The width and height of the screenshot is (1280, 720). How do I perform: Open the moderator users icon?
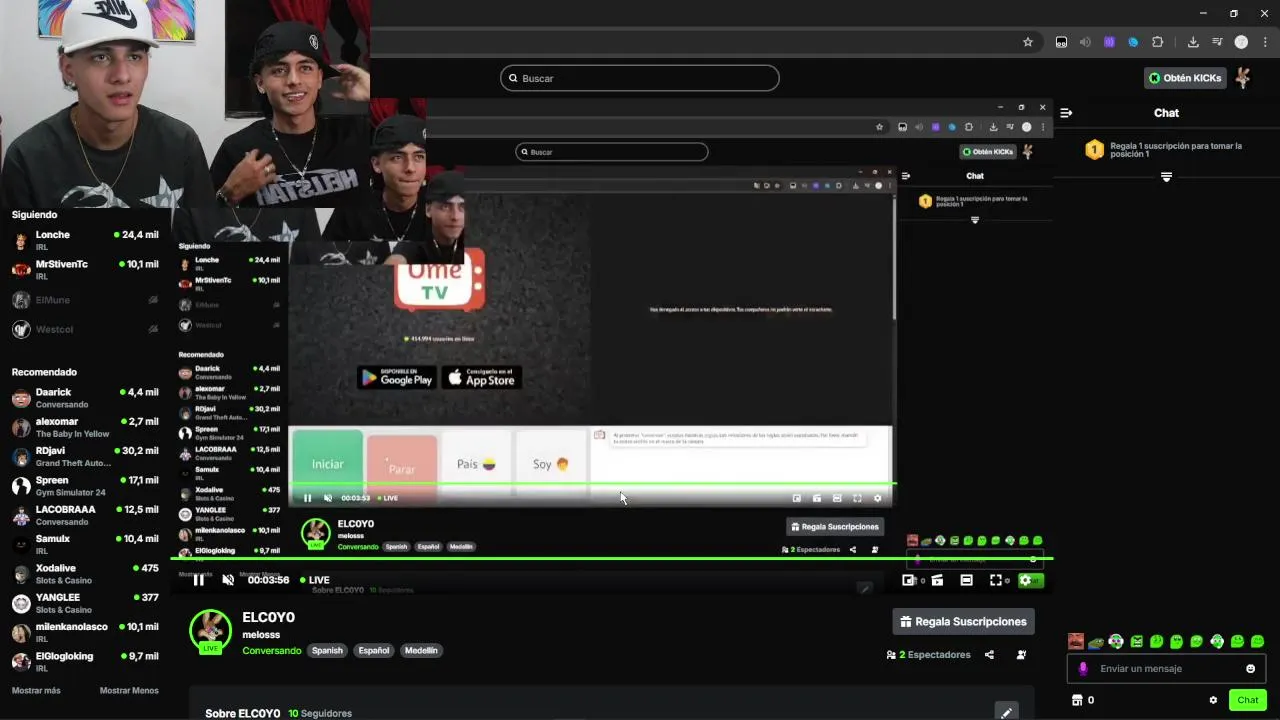[x=1021, y=655]
